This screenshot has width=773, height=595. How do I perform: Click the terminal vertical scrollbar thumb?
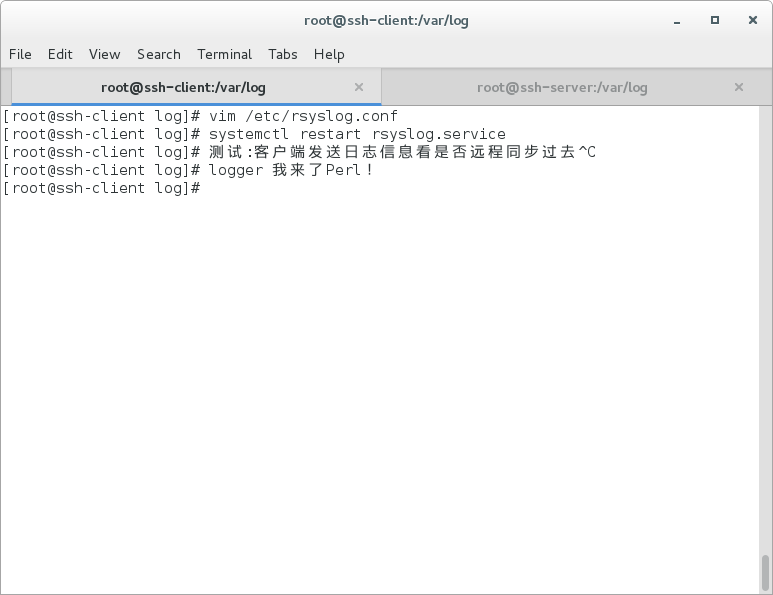click(765, 573)
